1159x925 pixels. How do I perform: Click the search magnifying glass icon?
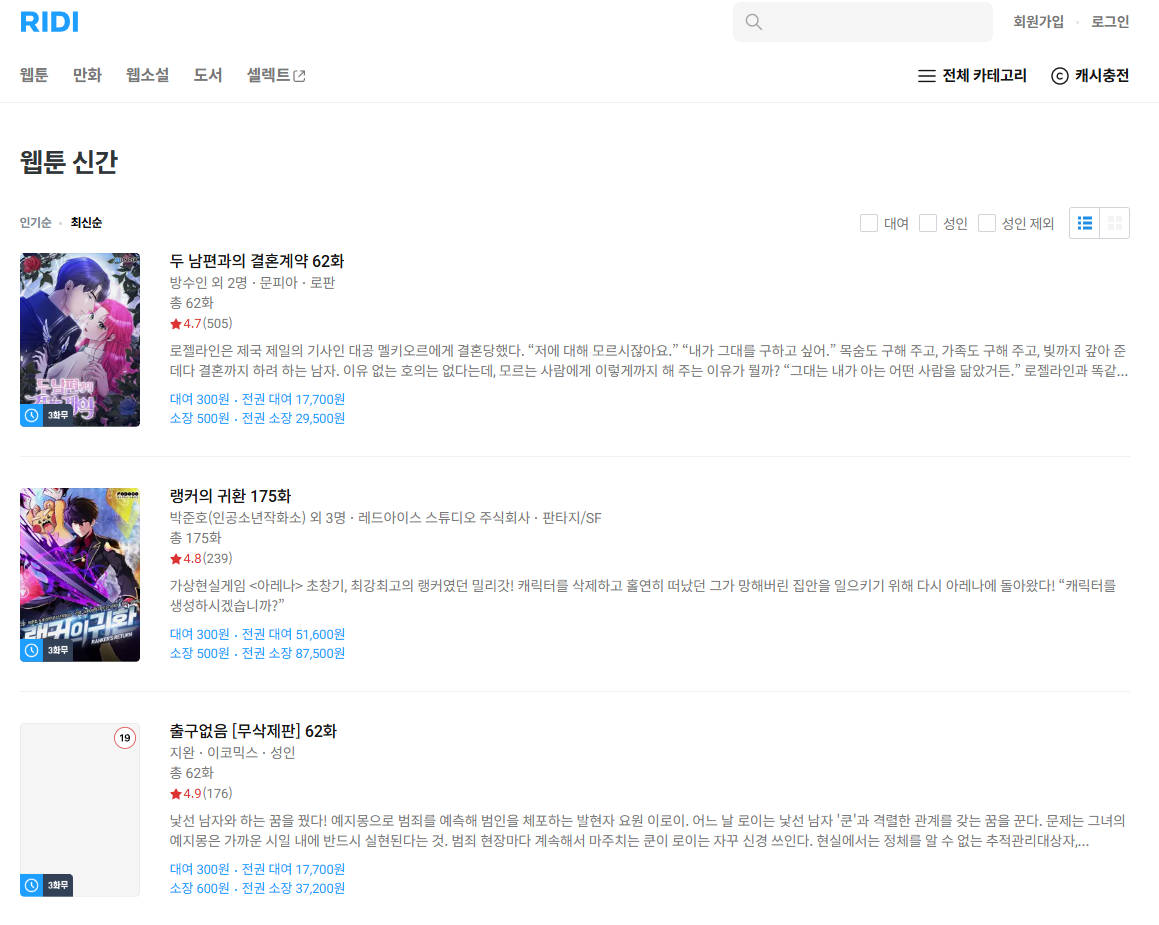click(753, 21)
